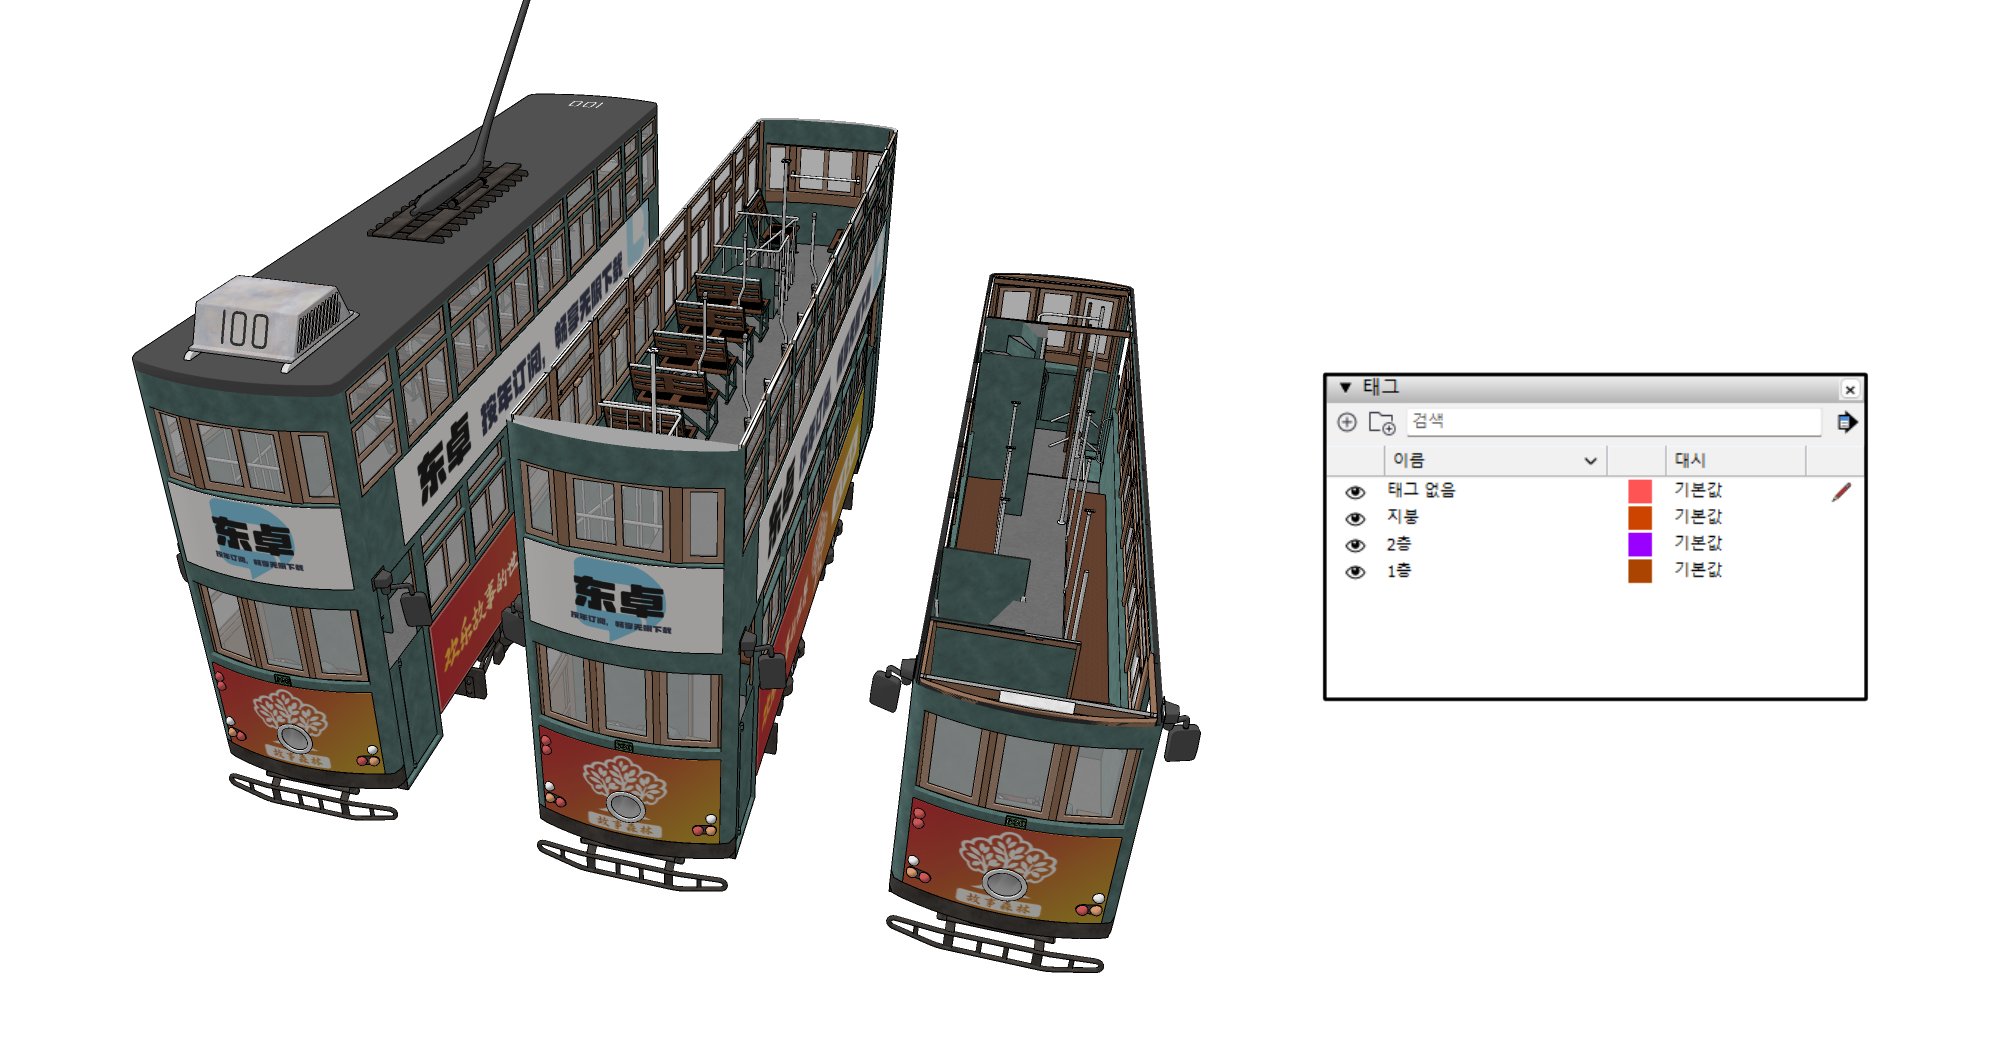Click the purple color swatch for 2층
2000x1043 pixels.
coord(1639,544)
